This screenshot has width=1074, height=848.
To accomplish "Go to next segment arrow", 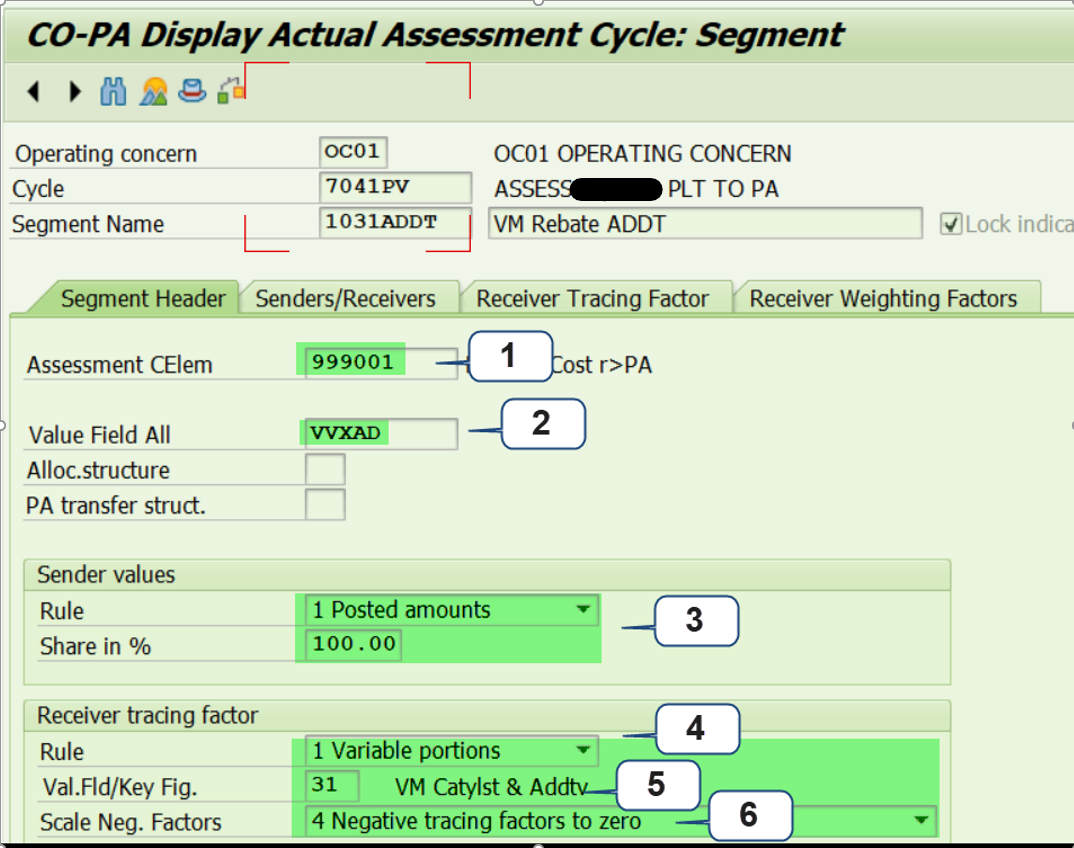I will pyautogui.click(x=74, y=92).
